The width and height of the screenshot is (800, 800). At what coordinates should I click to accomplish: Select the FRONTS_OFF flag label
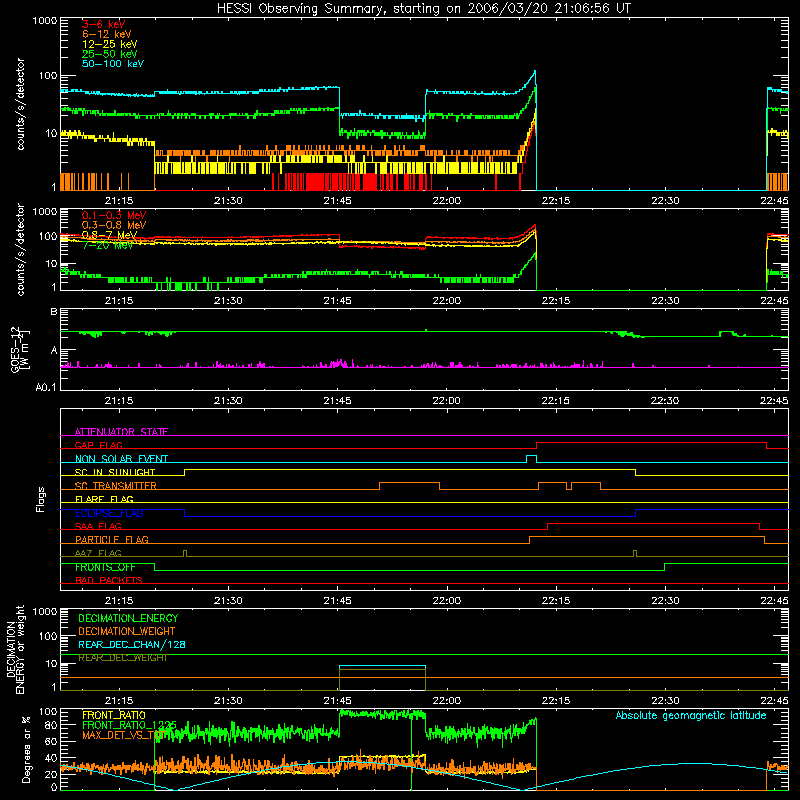pyautogui.click(x=105, y=567)
